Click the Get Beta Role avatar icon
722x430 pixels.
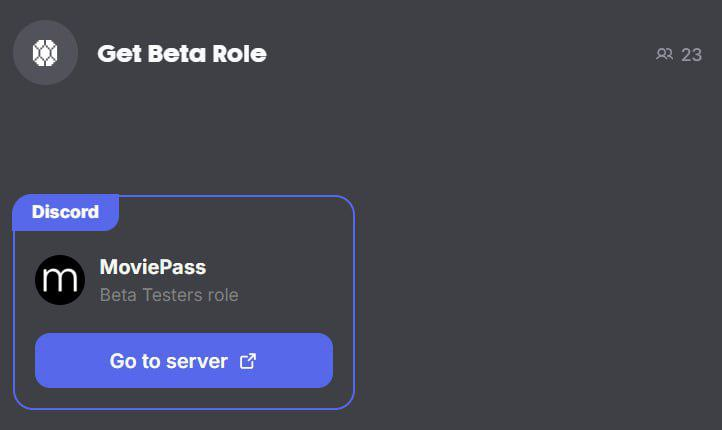45,52
